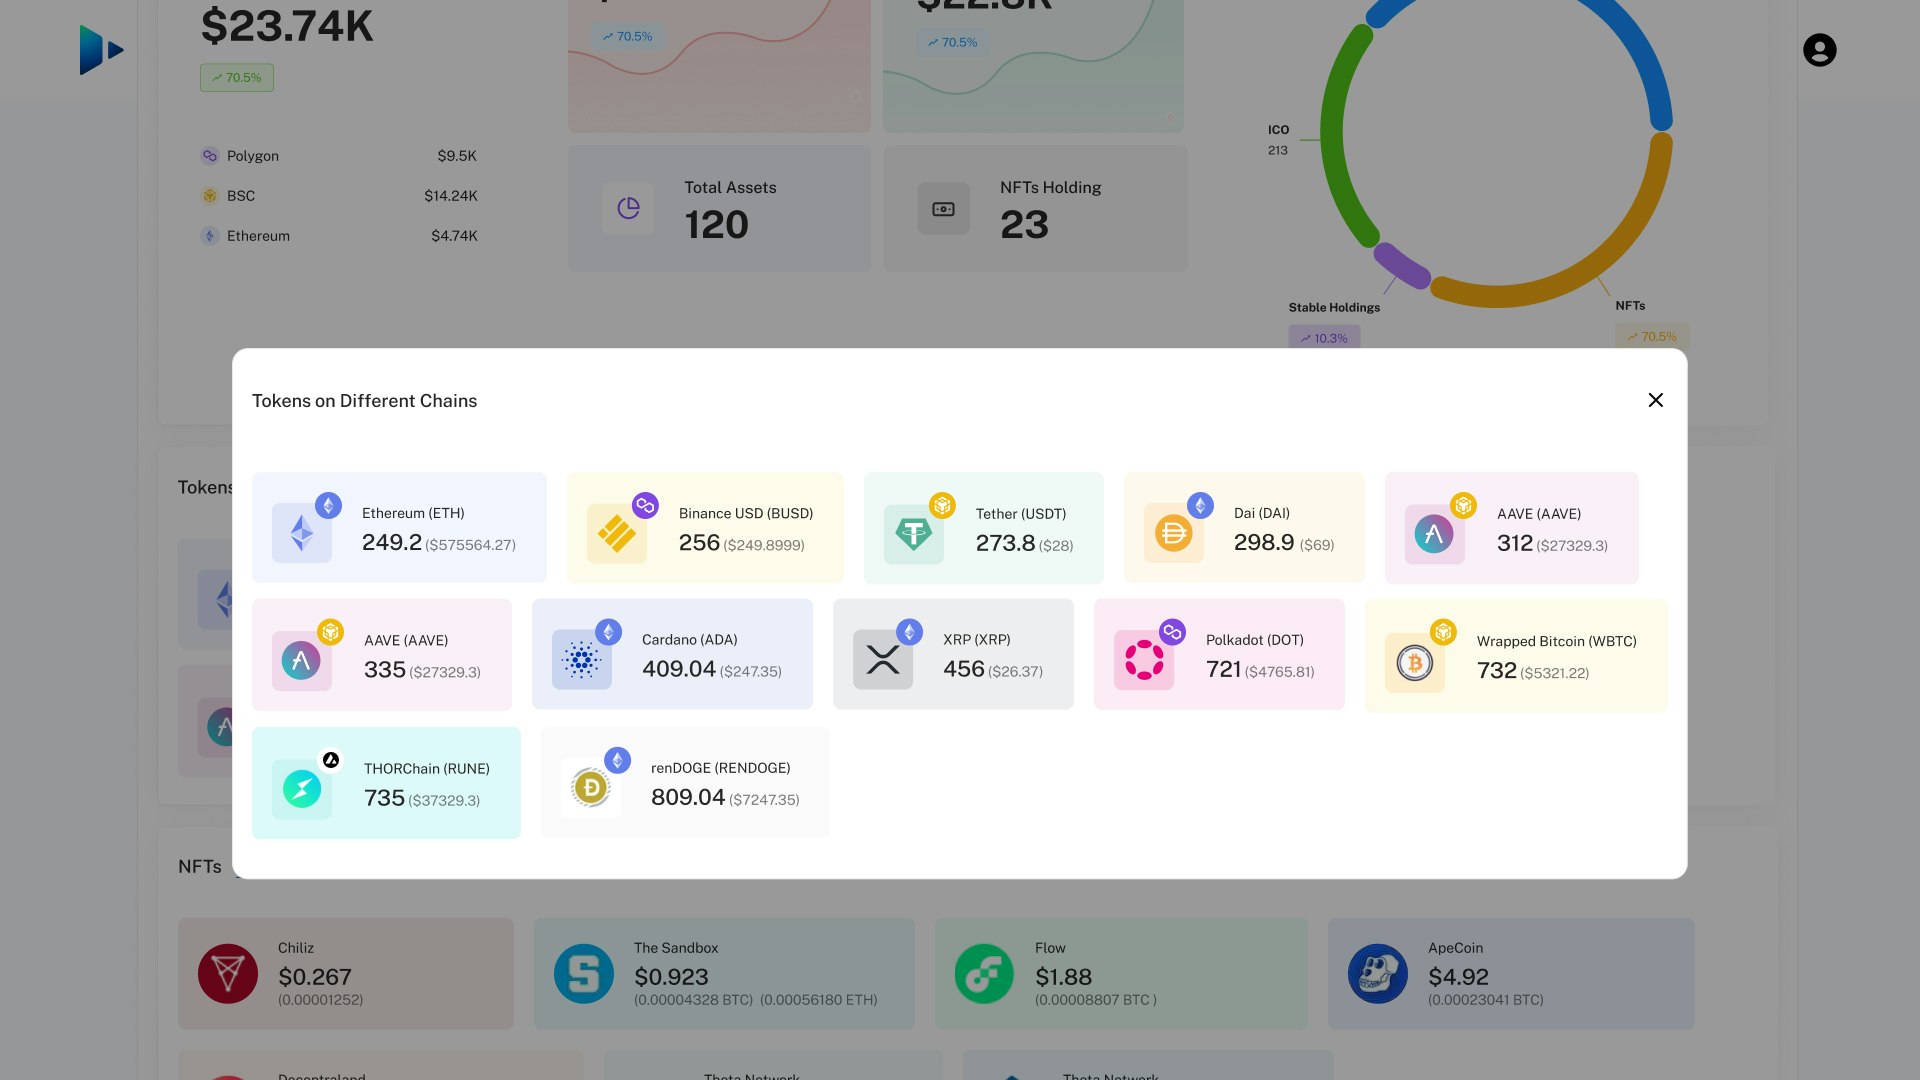
Task: Click the Flow coin logo
Action: pyautogui.click(x=985, y=974)
